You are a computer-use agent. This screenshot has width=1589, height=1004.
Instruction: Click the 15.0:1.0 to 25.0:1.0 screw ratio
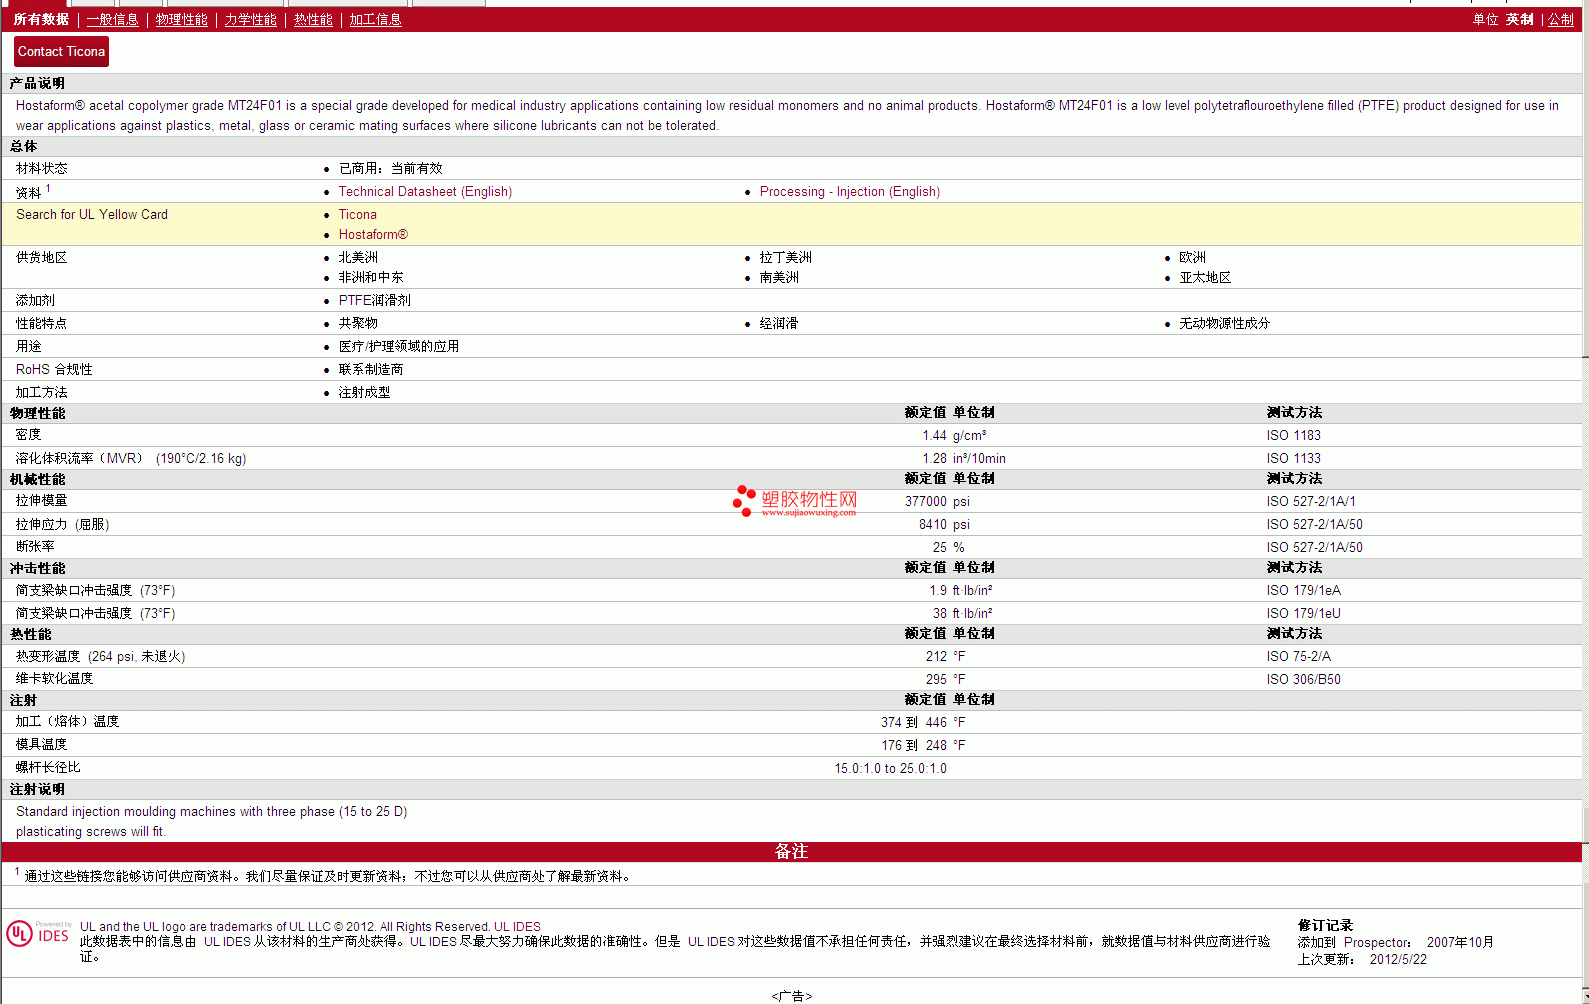click(890, 769)
